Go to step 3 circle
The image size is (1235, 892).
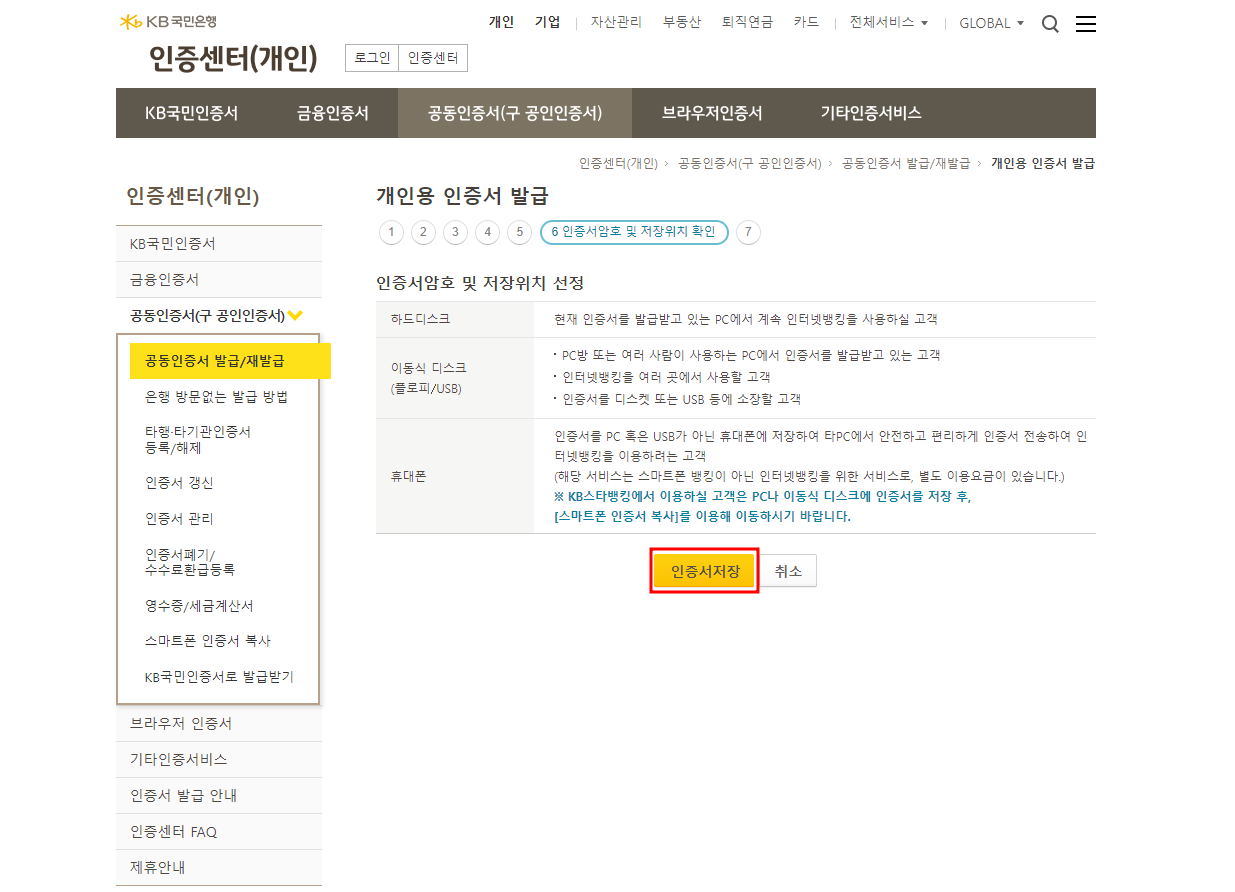click(x=455, y=233)
